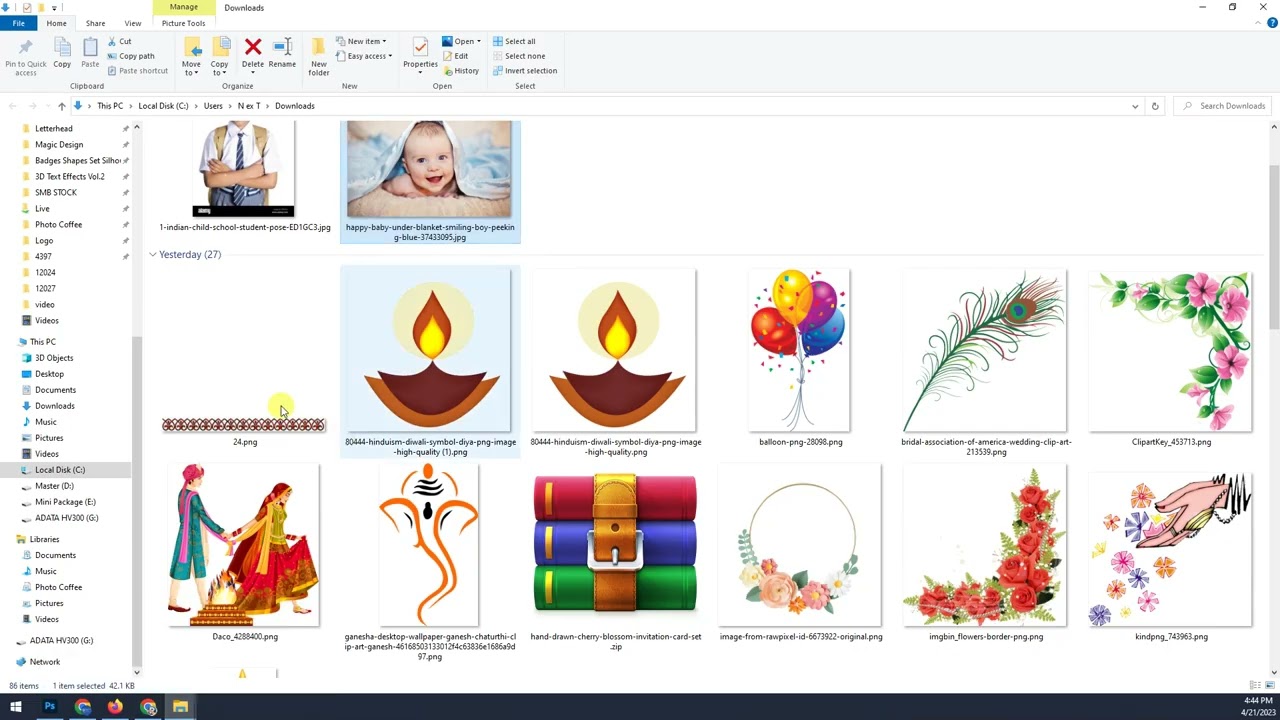Click the File Explorer taskbar icon
1280x720 pixels.
point(180,707)
